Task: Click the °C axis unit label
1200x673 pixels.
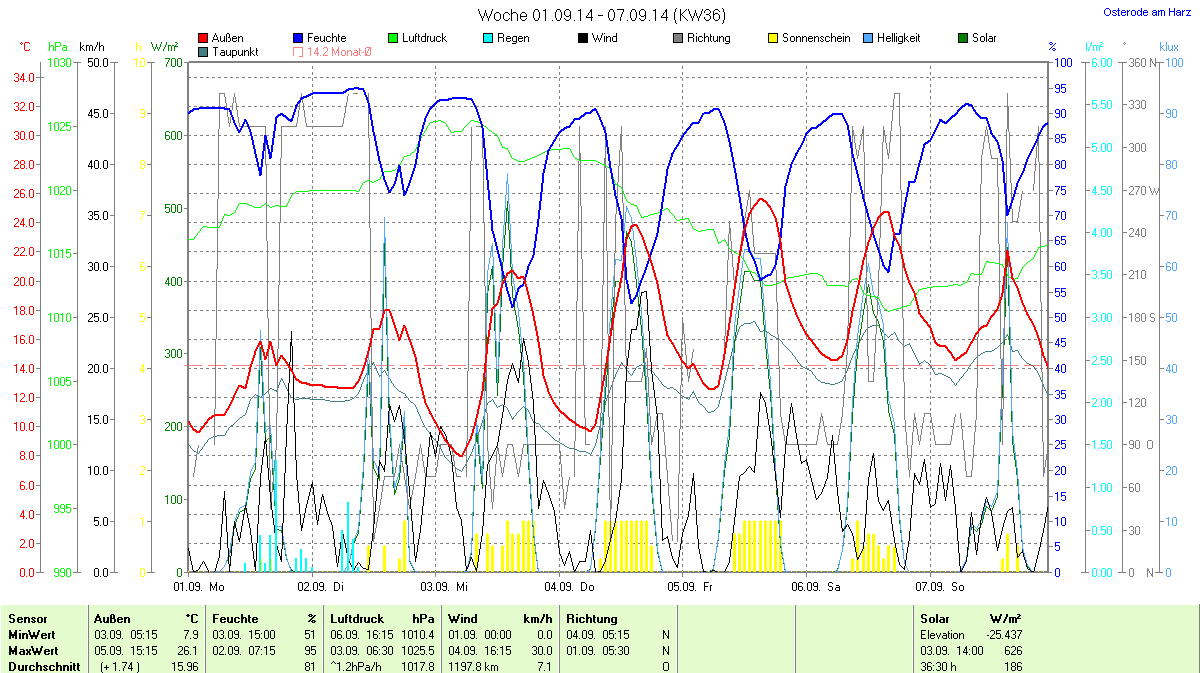Action: tap(25, 47)
